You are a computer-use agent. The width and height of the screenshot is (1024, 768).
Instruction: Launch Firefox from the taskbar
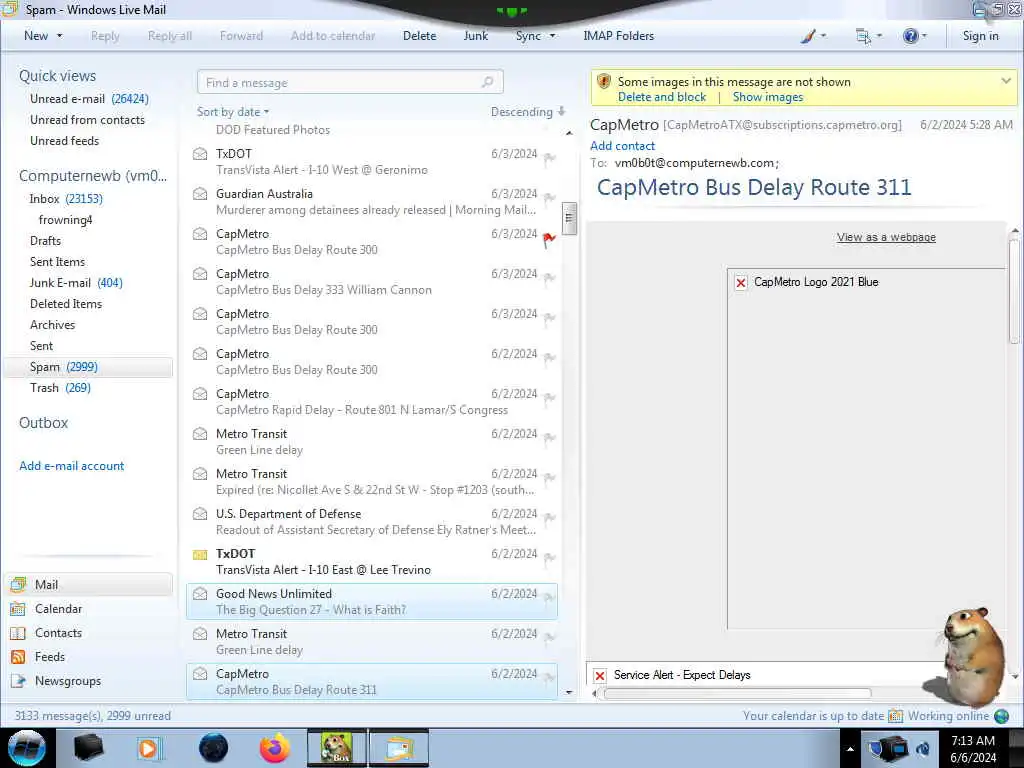point(275,748)
